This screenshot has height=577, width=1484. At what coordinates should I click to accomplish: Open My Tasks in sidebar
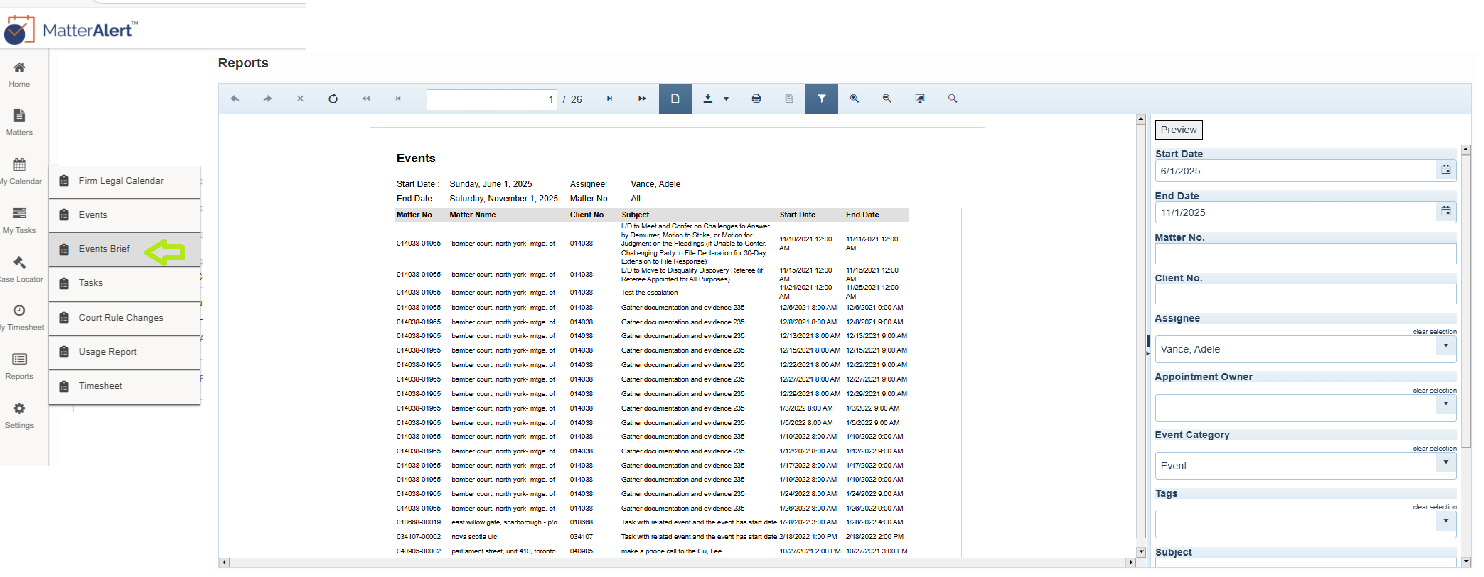(19, 221)
